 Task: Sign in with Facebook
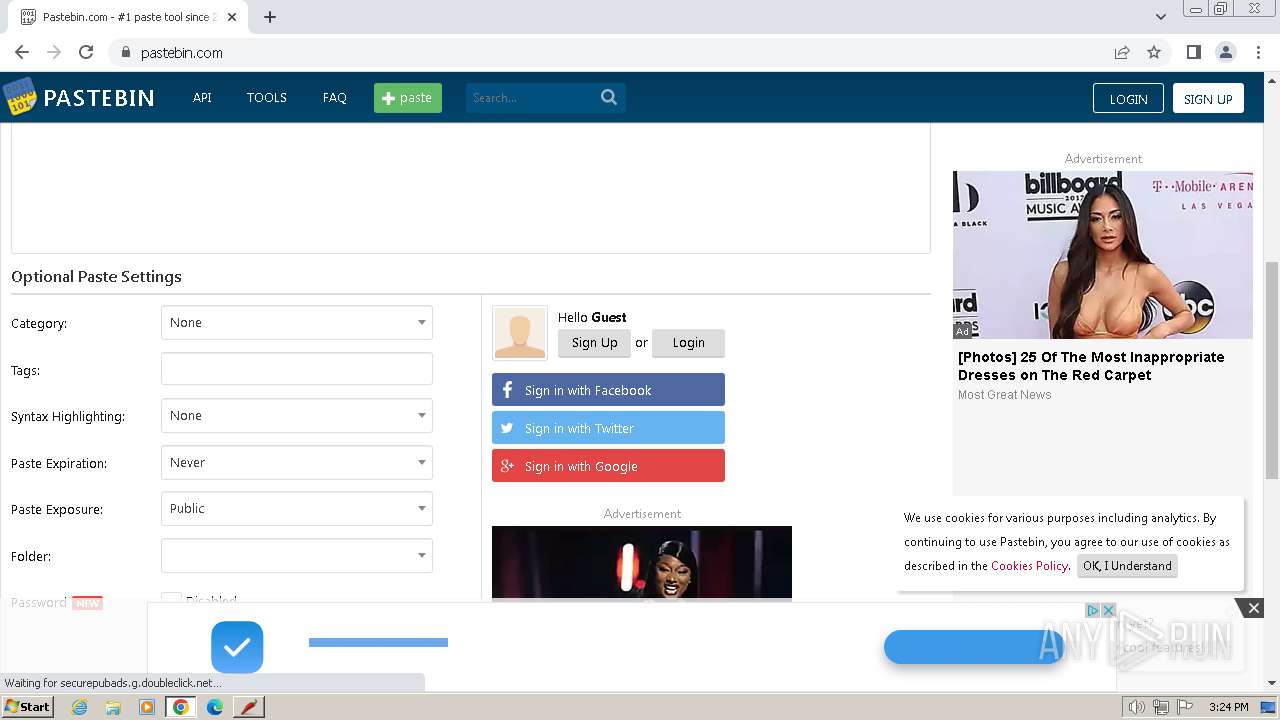(608, 390)
